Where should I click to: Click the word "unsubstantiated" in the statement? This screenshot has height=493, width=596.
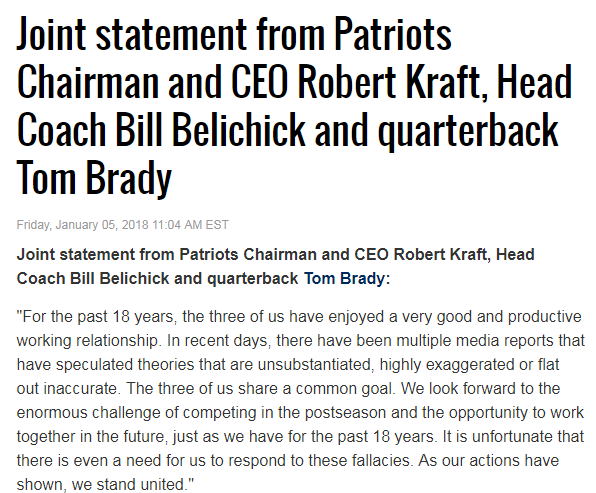[x=314, y=365]
